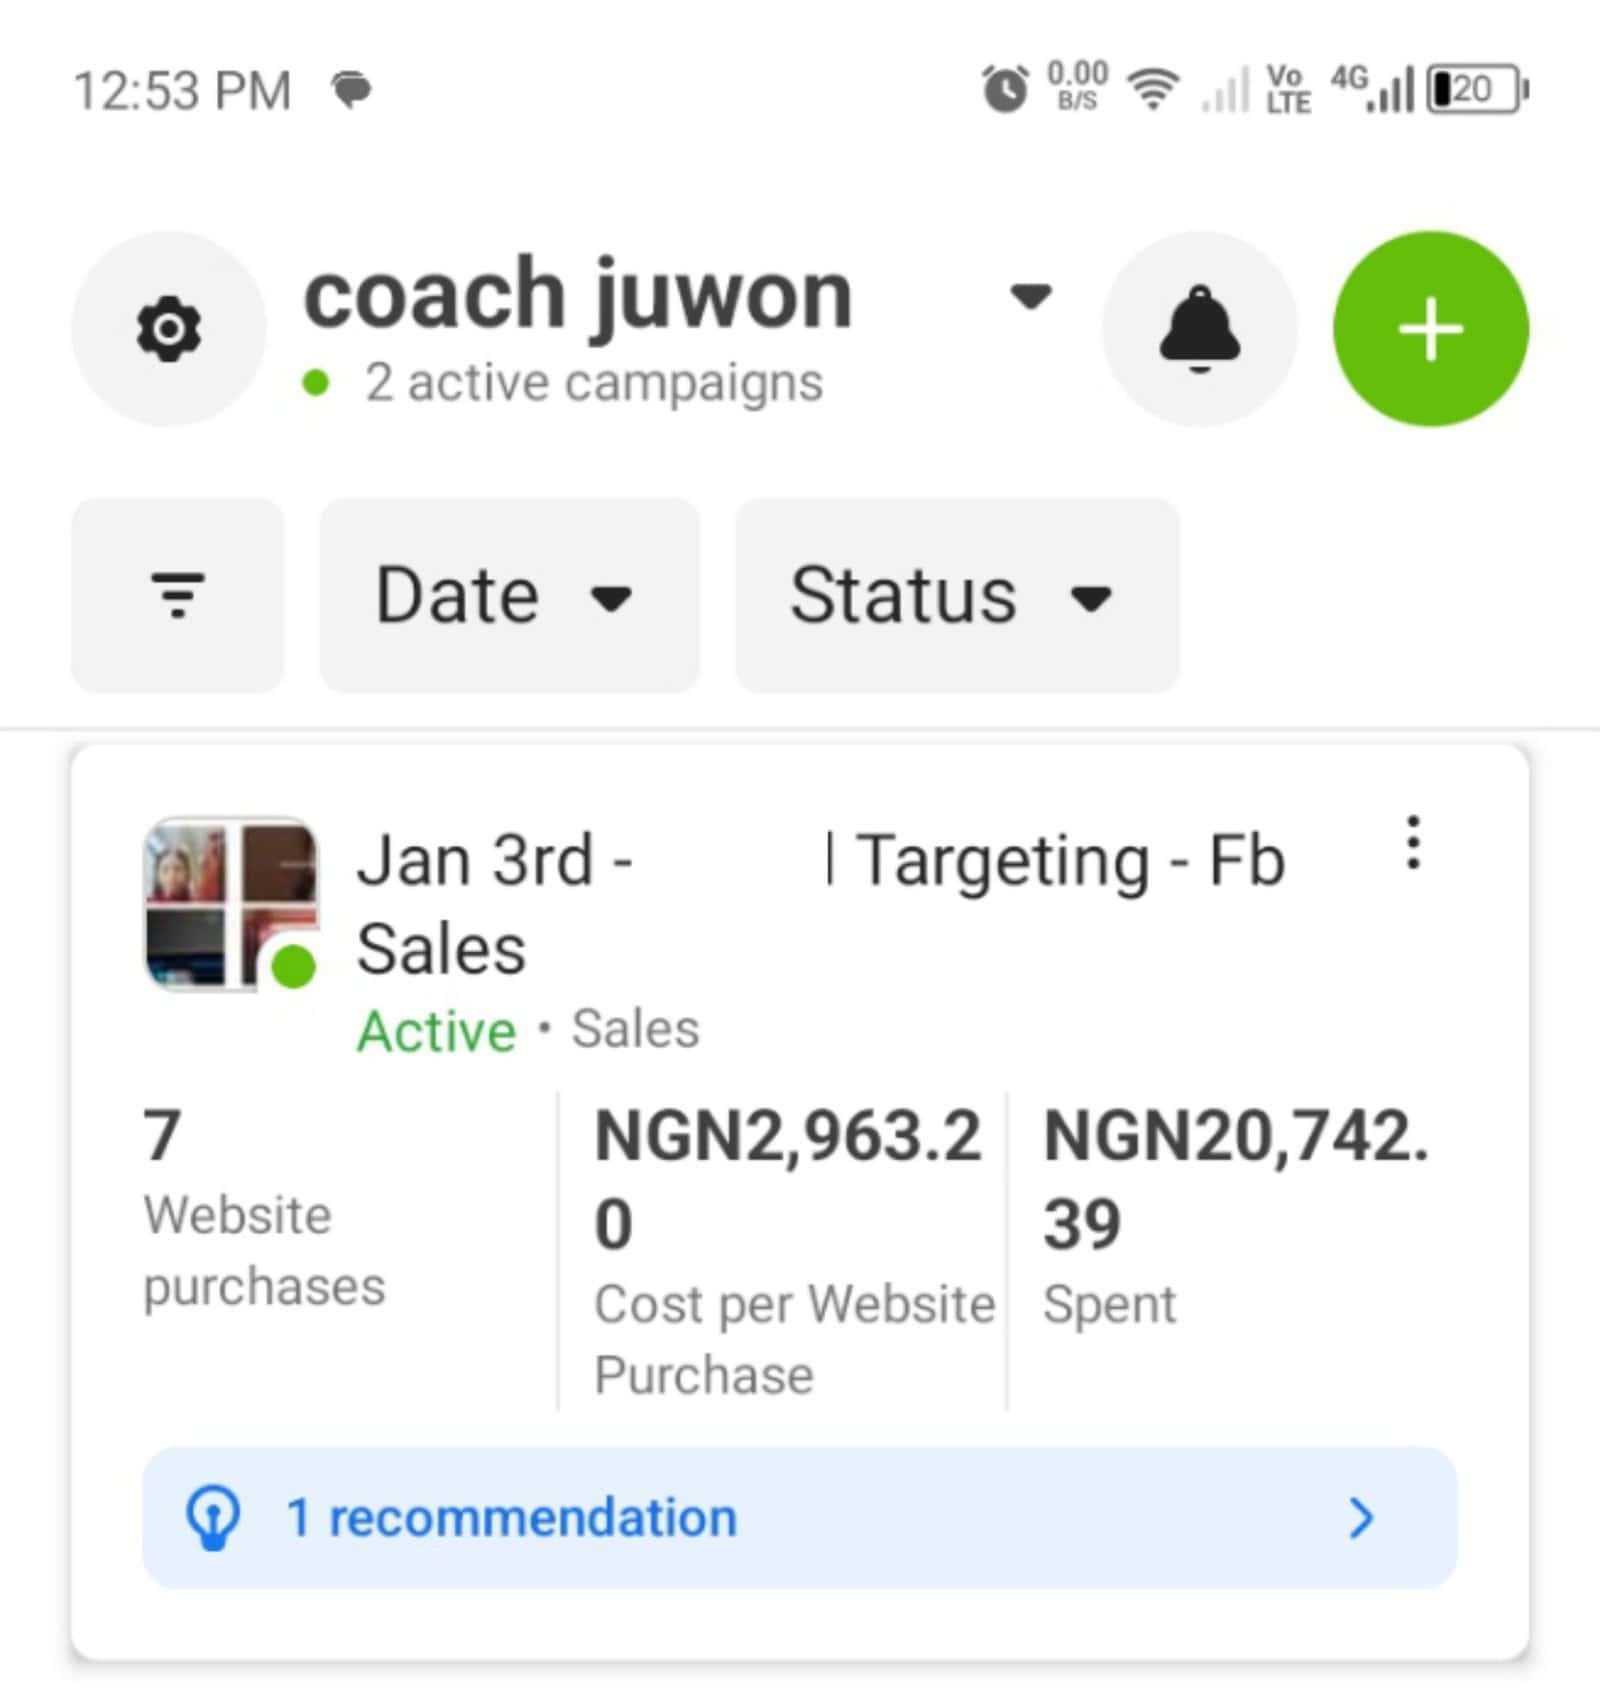Tap the Wi-Fi status bar icon
1600x1698 pixels.
tap(1152, 90)
